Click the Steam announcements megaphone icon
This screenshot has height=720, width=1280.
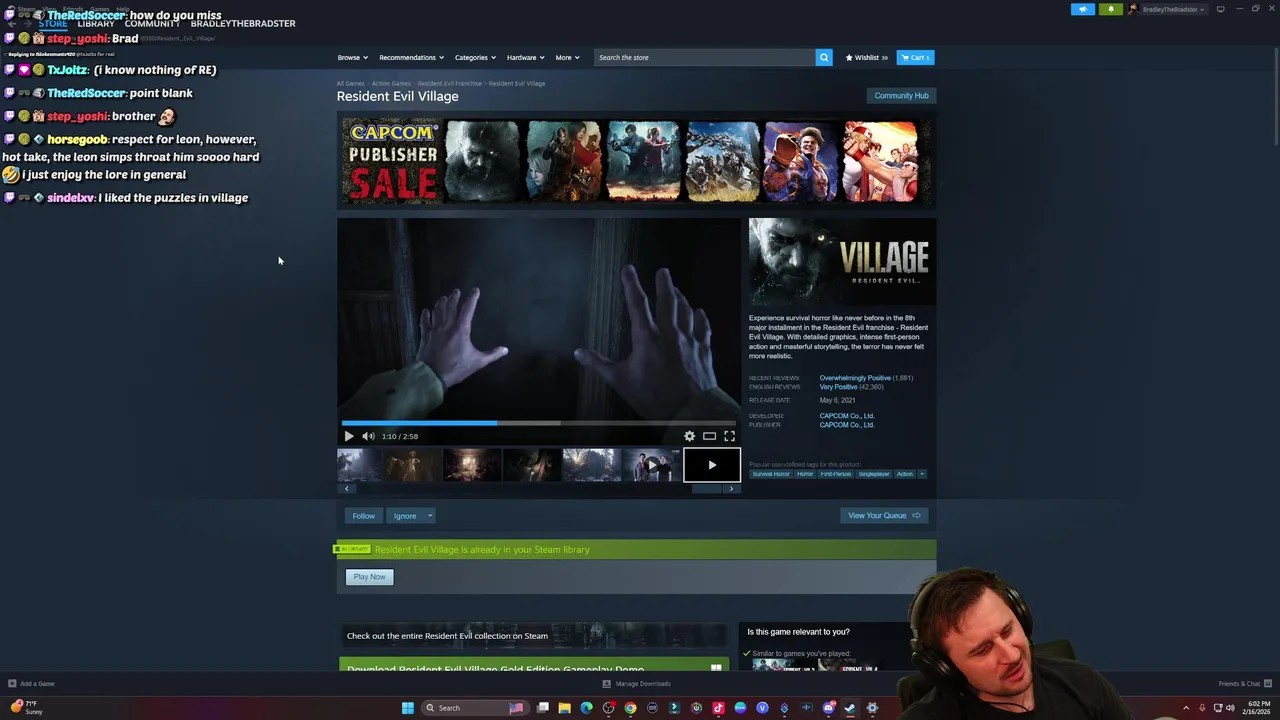(1083, 9)
